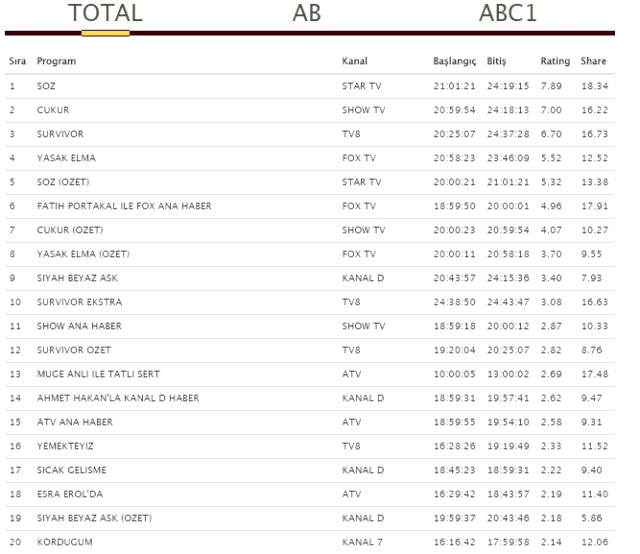Click the 24:19:15 end time
Viewport: 640px width, 554px height.
pos(508,86)
